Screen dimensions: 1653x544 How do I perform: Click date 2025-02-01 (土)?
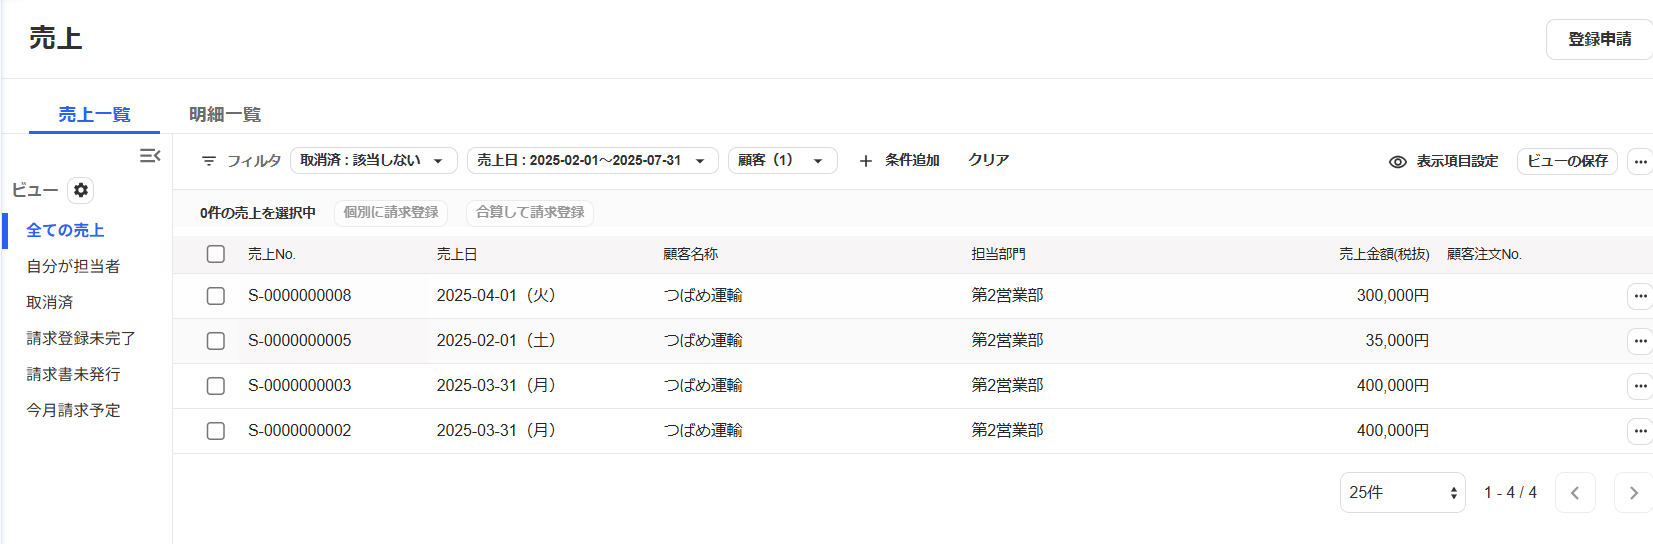(x=496, y=341)
